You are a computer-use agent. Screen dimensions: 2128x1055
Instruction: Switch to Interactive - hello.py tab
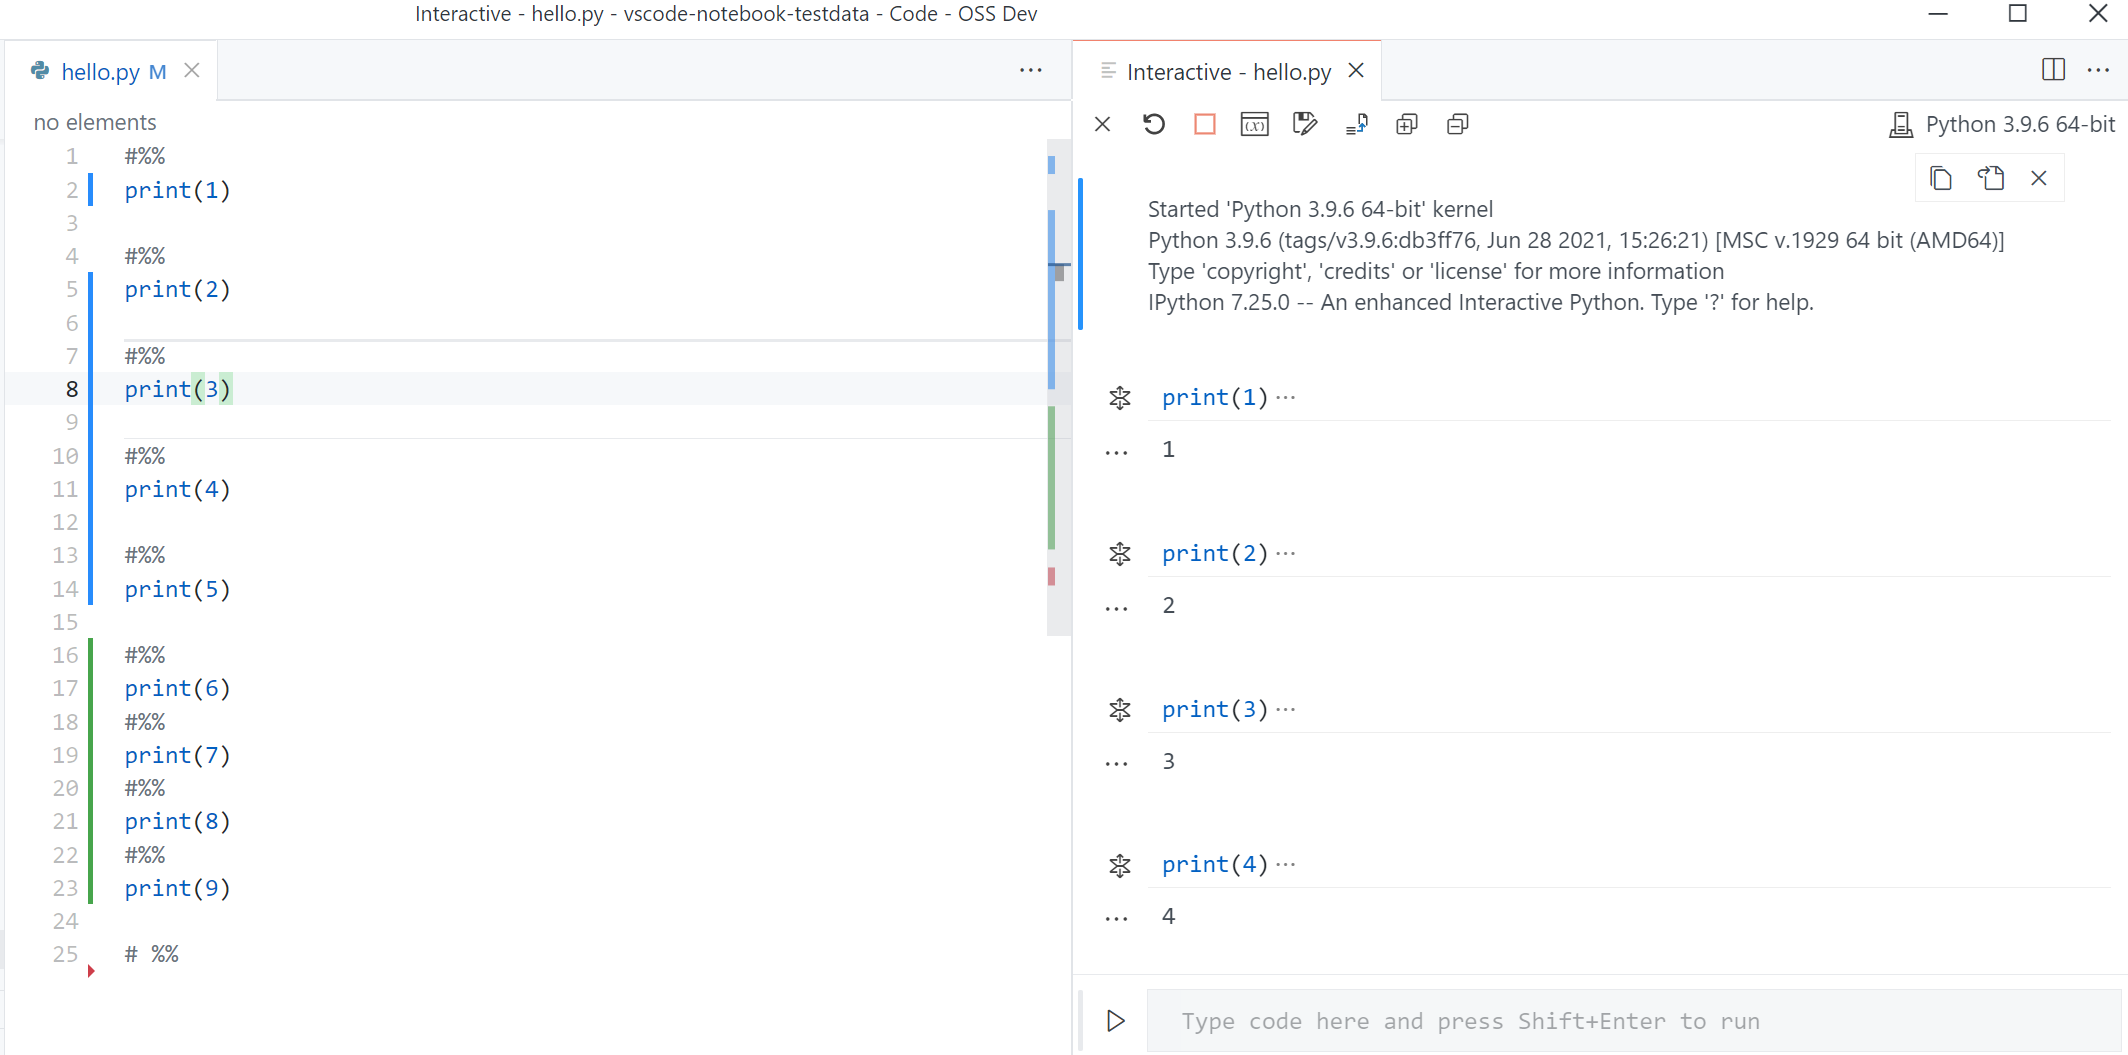click(x=1229, y=72)
